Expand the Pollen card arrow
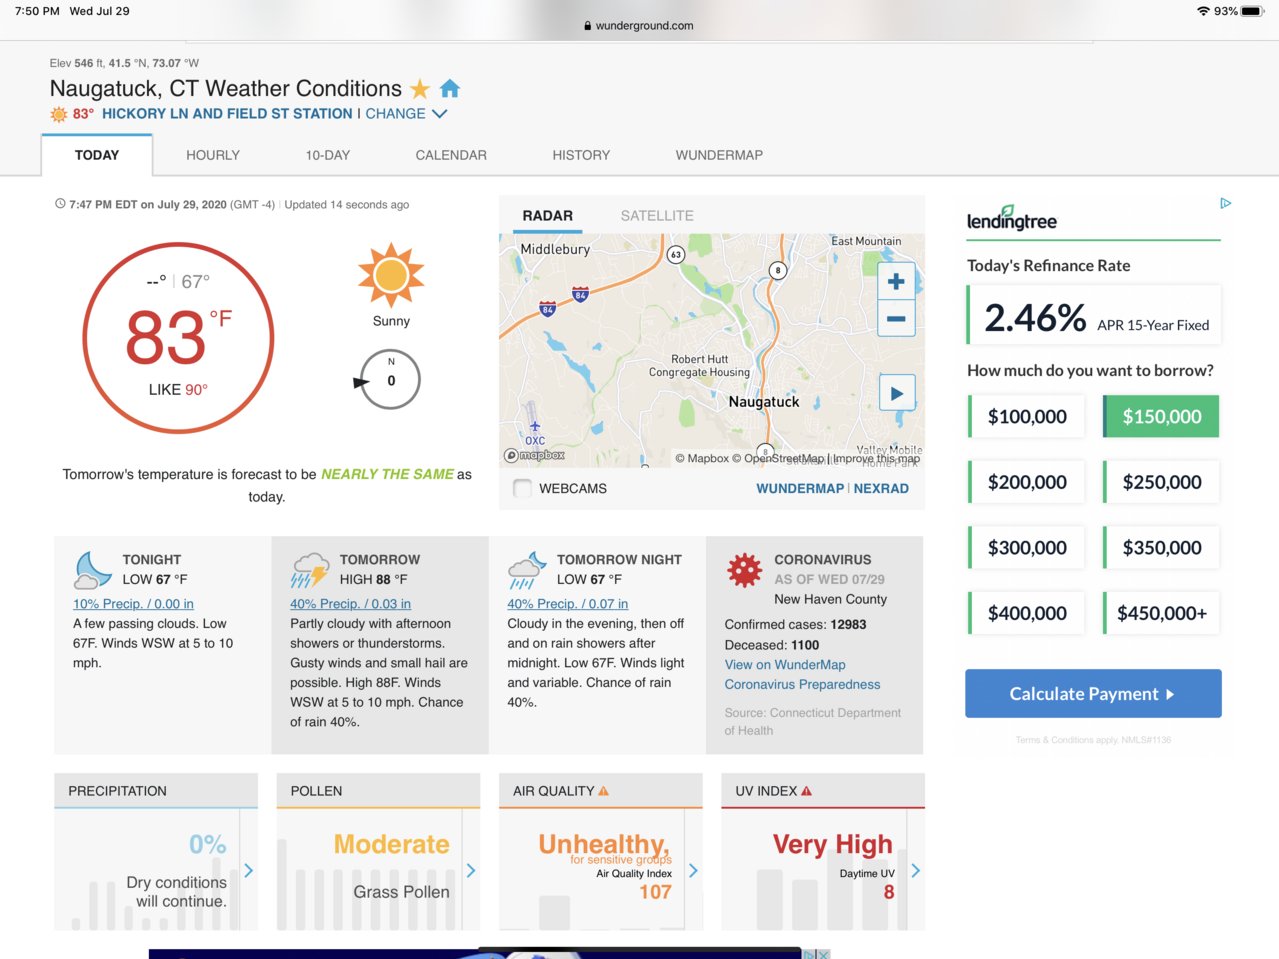This screenshot has width=1279, height=959. pos(470,871)
